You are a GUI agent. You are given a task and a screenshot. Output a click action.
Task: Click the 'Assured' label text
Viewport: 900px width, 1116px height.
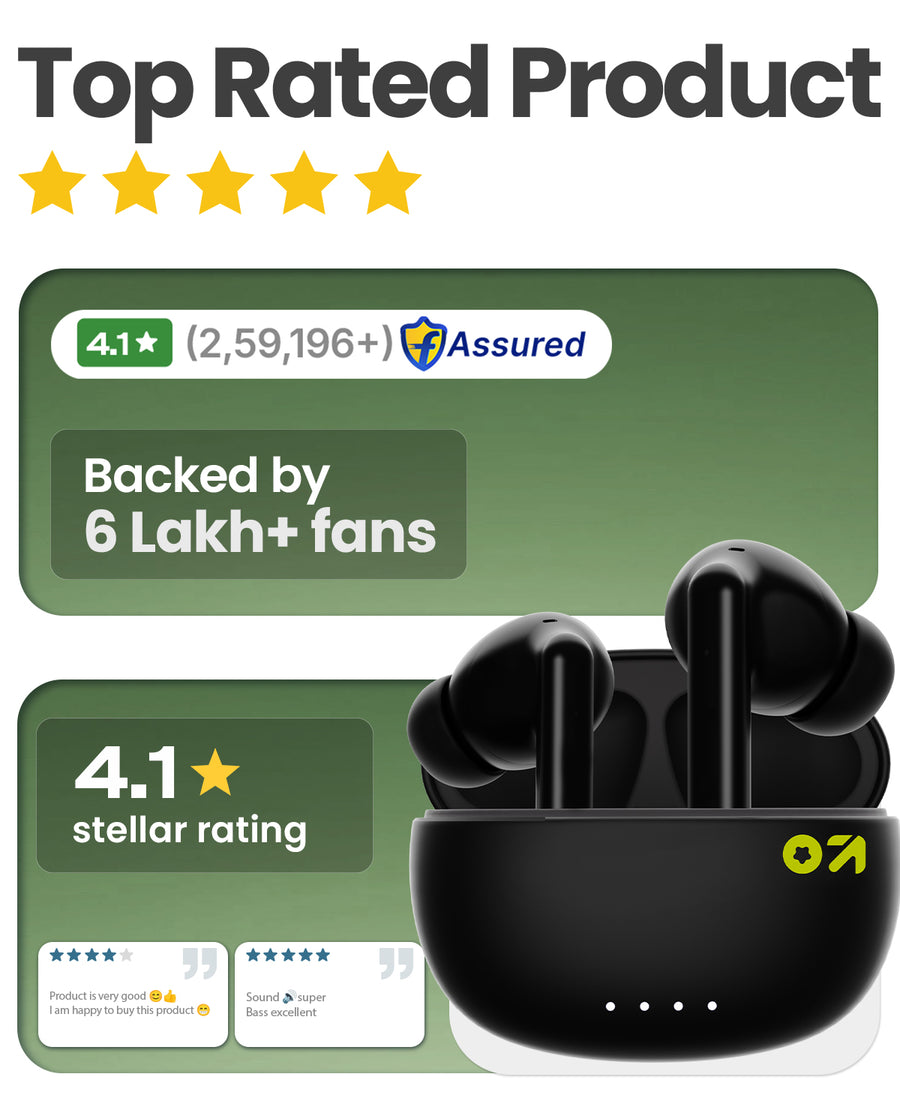(517, 344)
